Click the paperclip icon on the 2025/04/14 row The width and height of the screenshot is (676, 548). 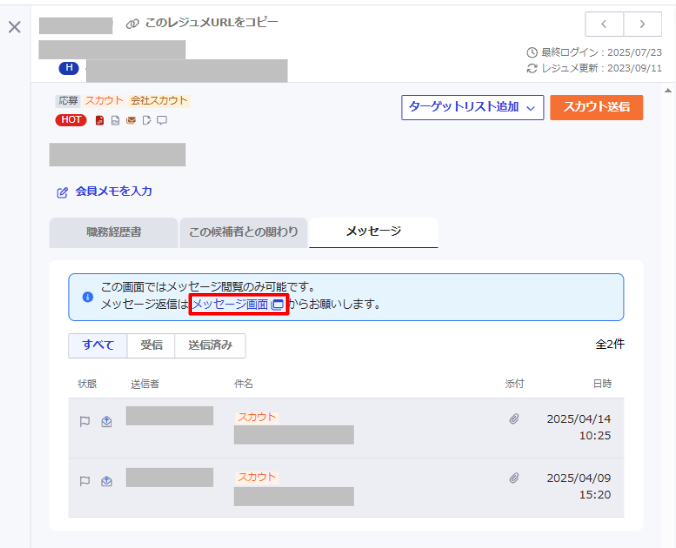pyautogui.click(x=514, y=419)
